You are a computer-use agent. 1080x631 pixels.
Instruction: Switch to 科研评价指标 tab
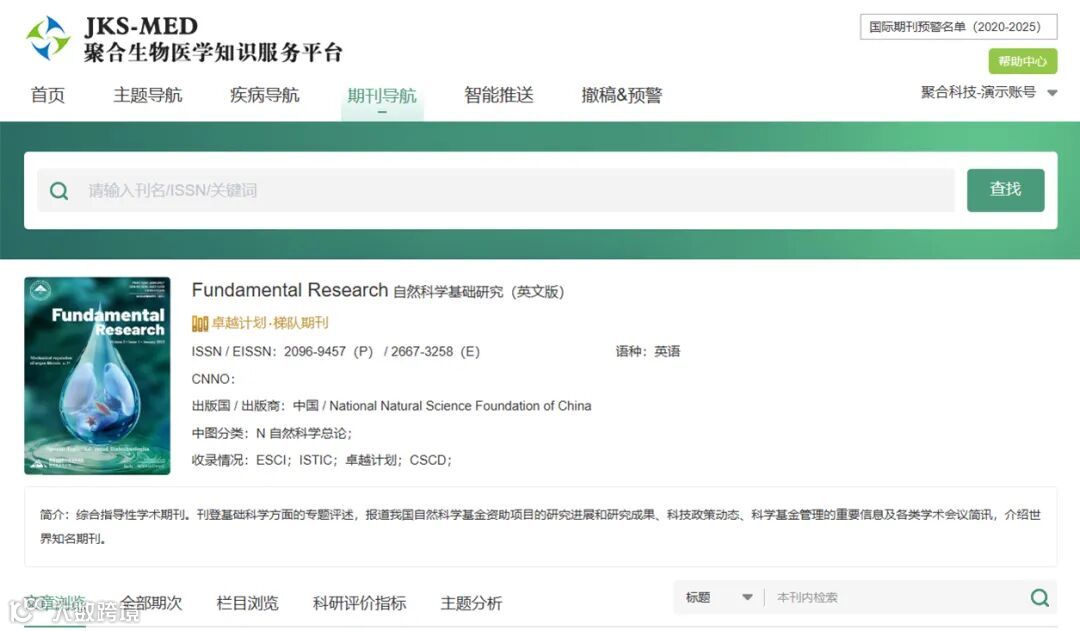click(360, 603)
